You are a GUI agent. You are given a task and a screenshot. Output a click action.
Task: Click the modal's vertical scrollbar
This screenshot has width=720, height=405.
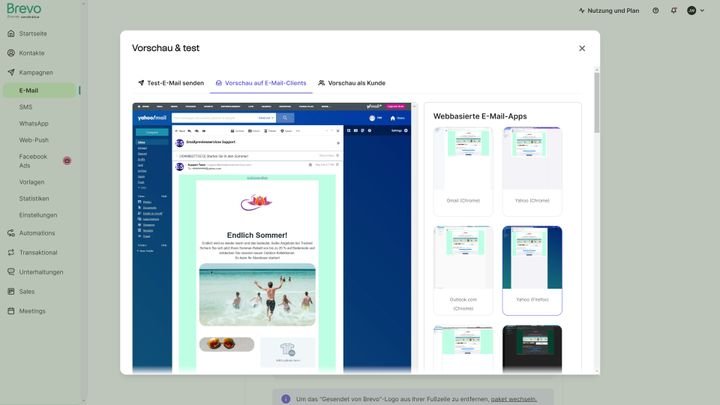(x=596, y=103)
